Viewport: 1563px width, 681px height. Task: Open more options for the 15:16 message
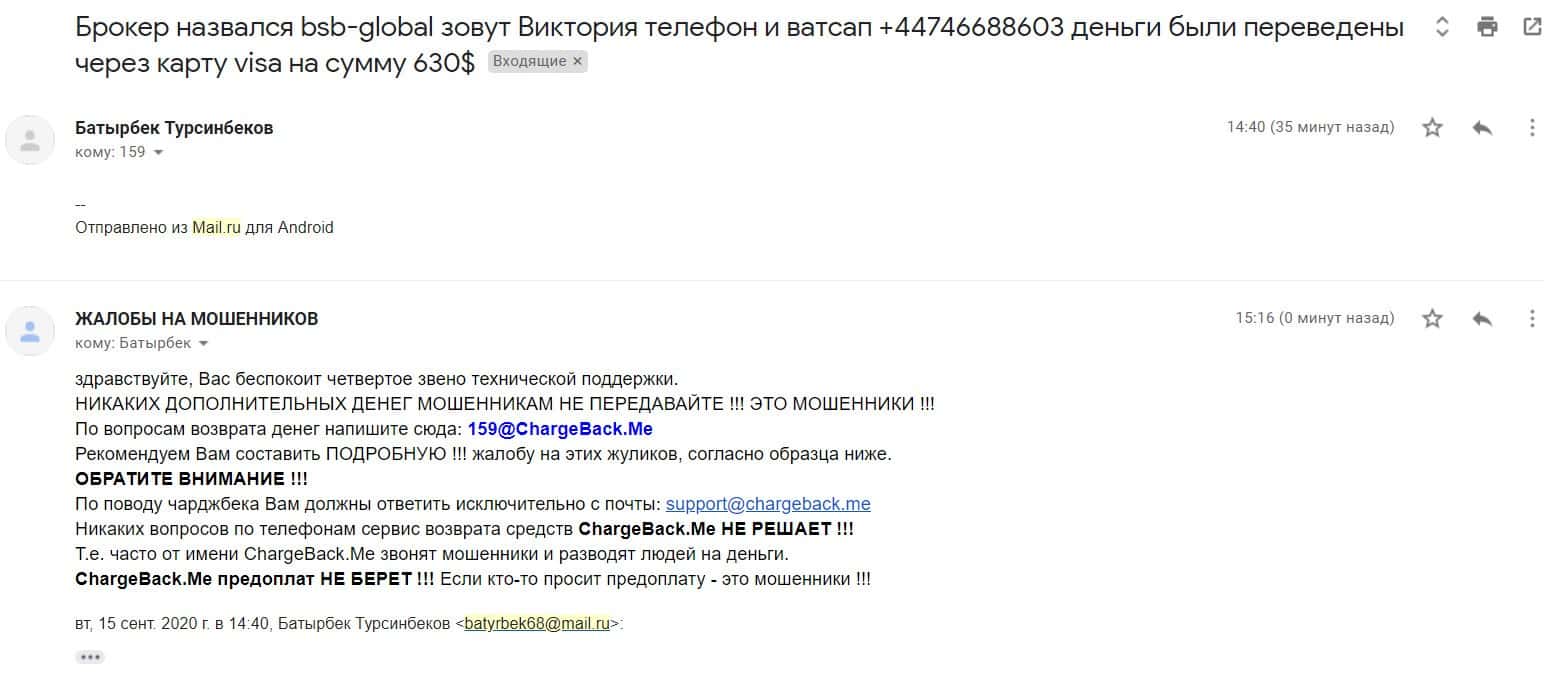[x=1532, y=318]
